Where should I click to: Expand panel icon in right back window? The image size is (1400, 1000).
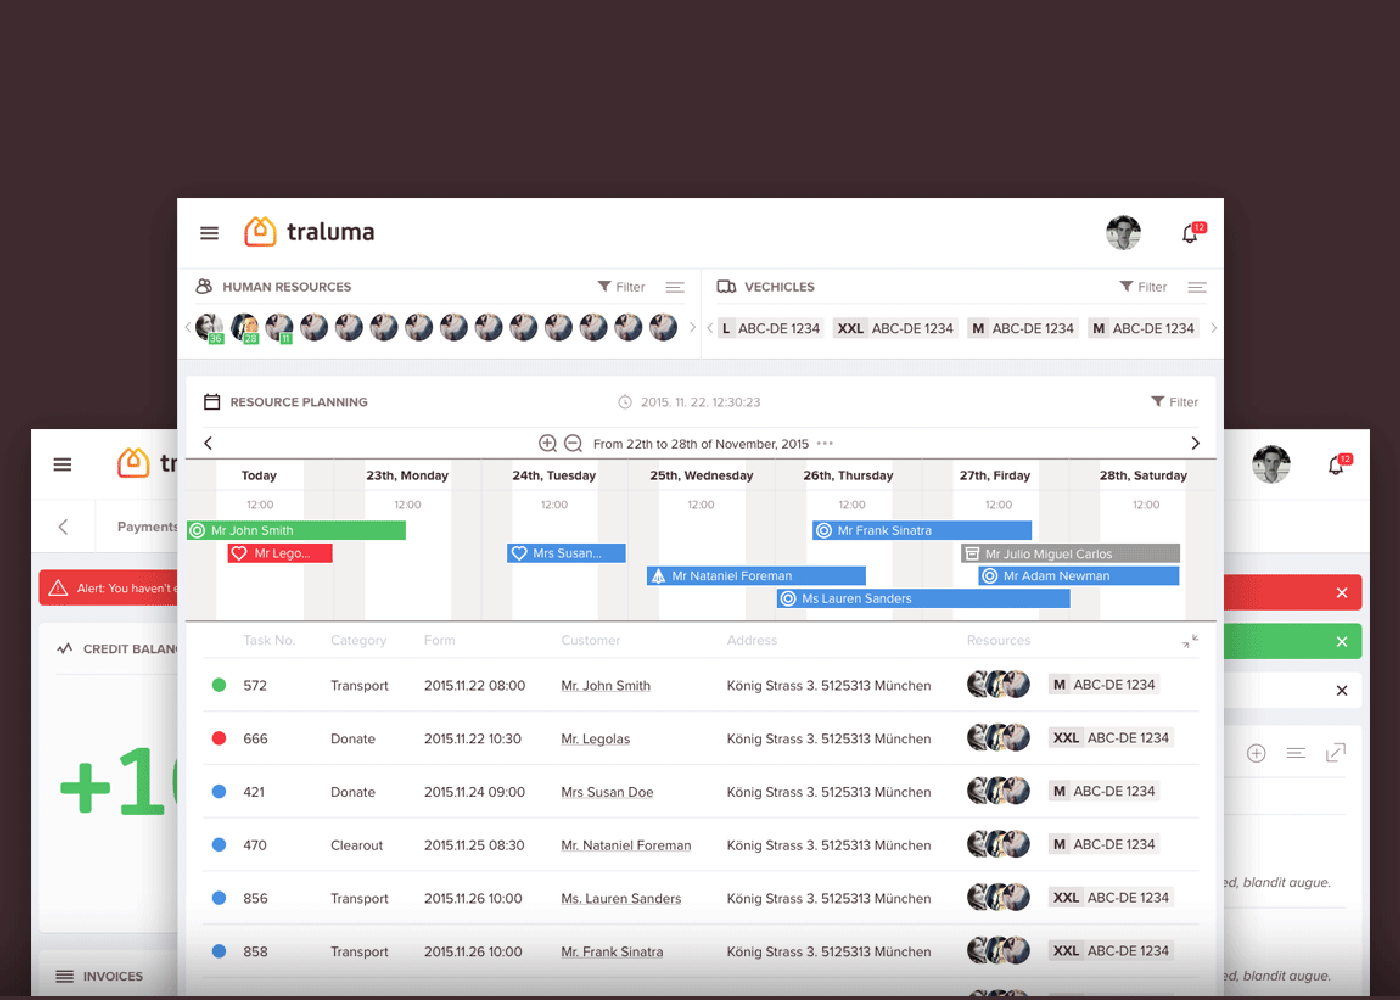tap(1336, 753)
